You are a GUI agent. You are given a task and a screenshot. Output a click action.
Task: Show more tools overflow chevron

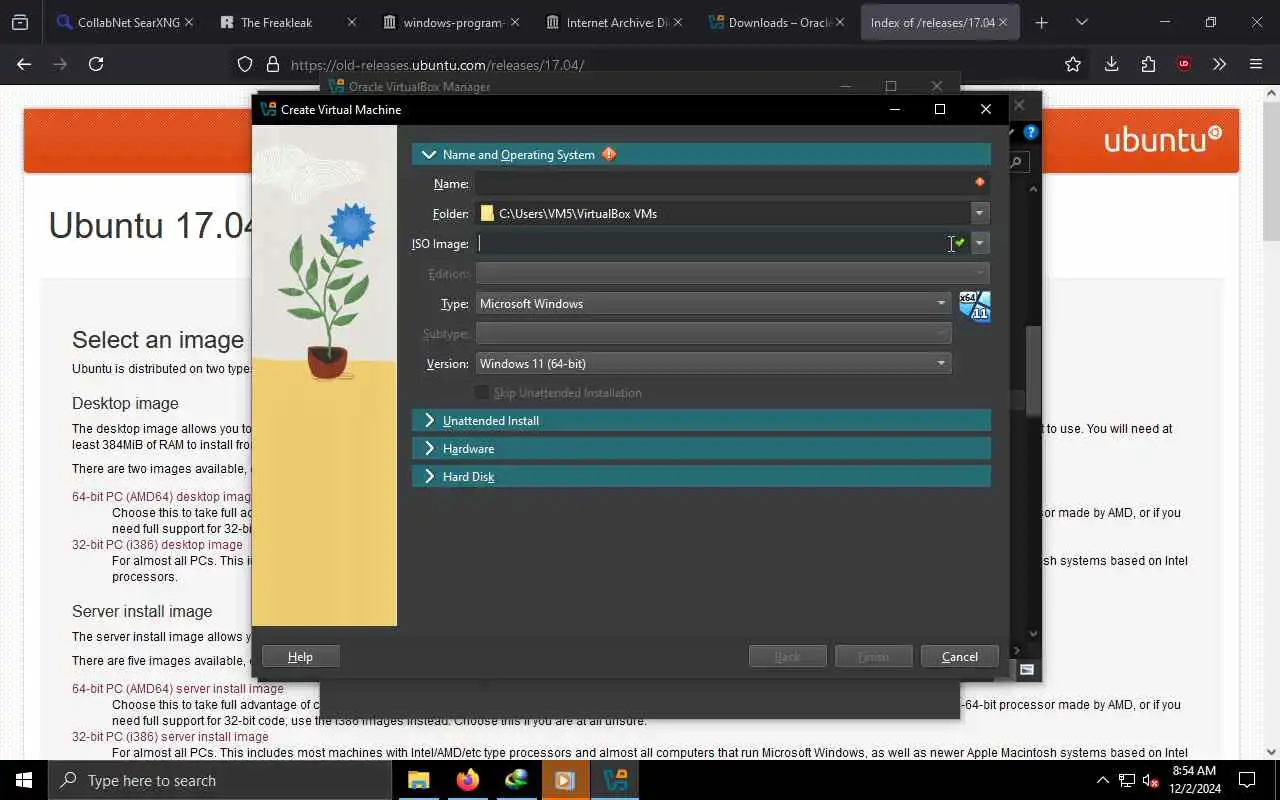(1219, 64)
